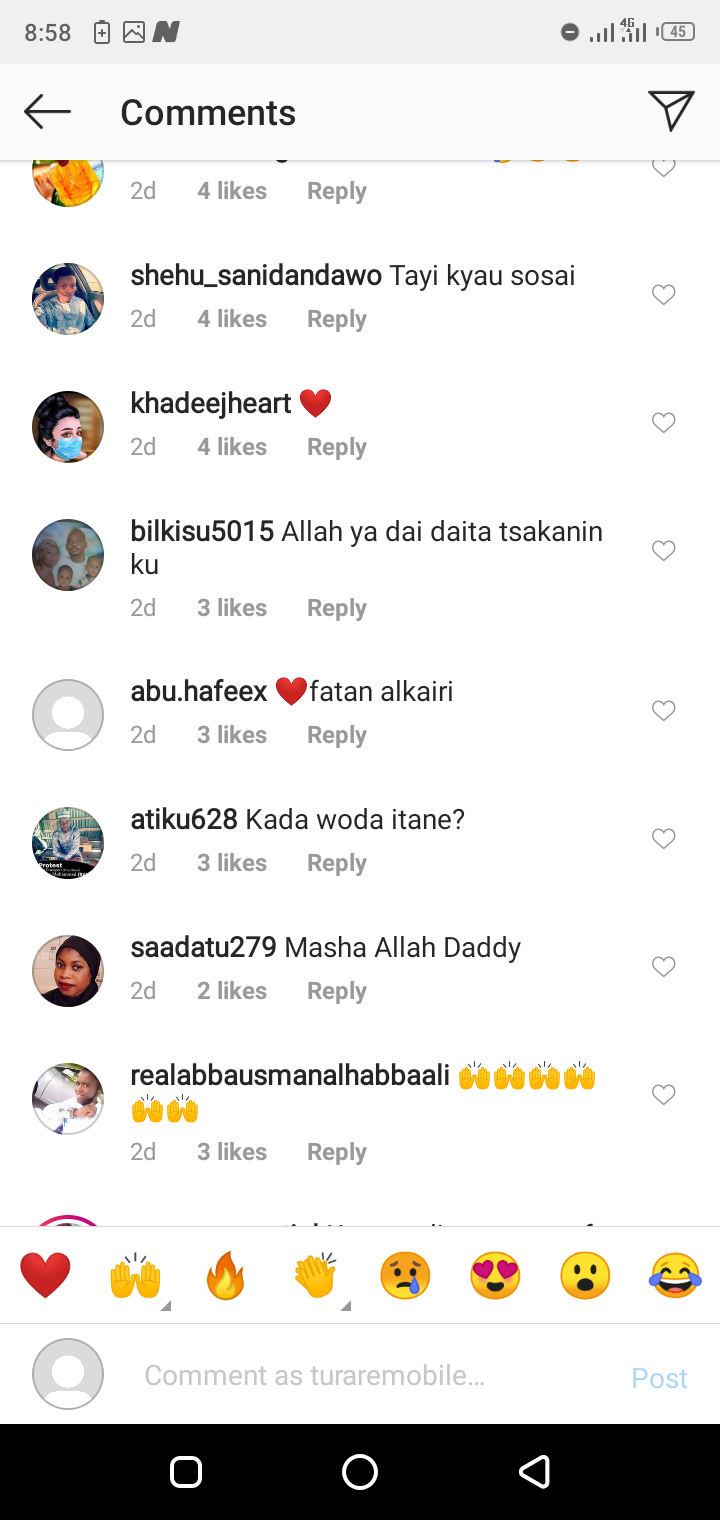Like atiku628's comment with heart
Viewport: 720px width, 1520px height.
point(664,839)
